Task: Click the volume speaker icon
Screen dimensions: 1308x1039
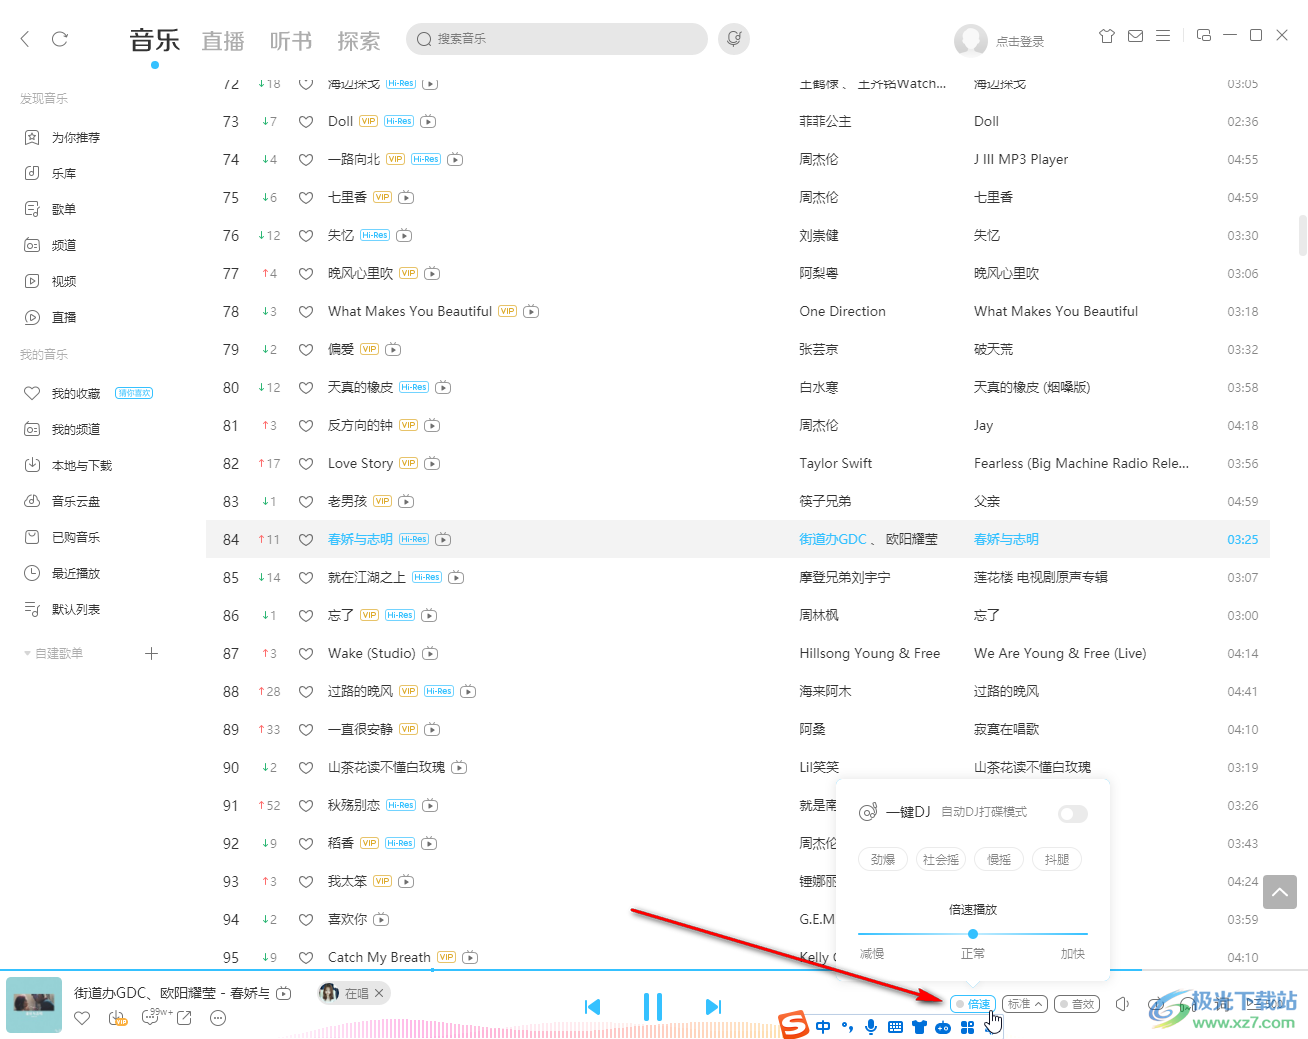Action: click(1123, 1004)
